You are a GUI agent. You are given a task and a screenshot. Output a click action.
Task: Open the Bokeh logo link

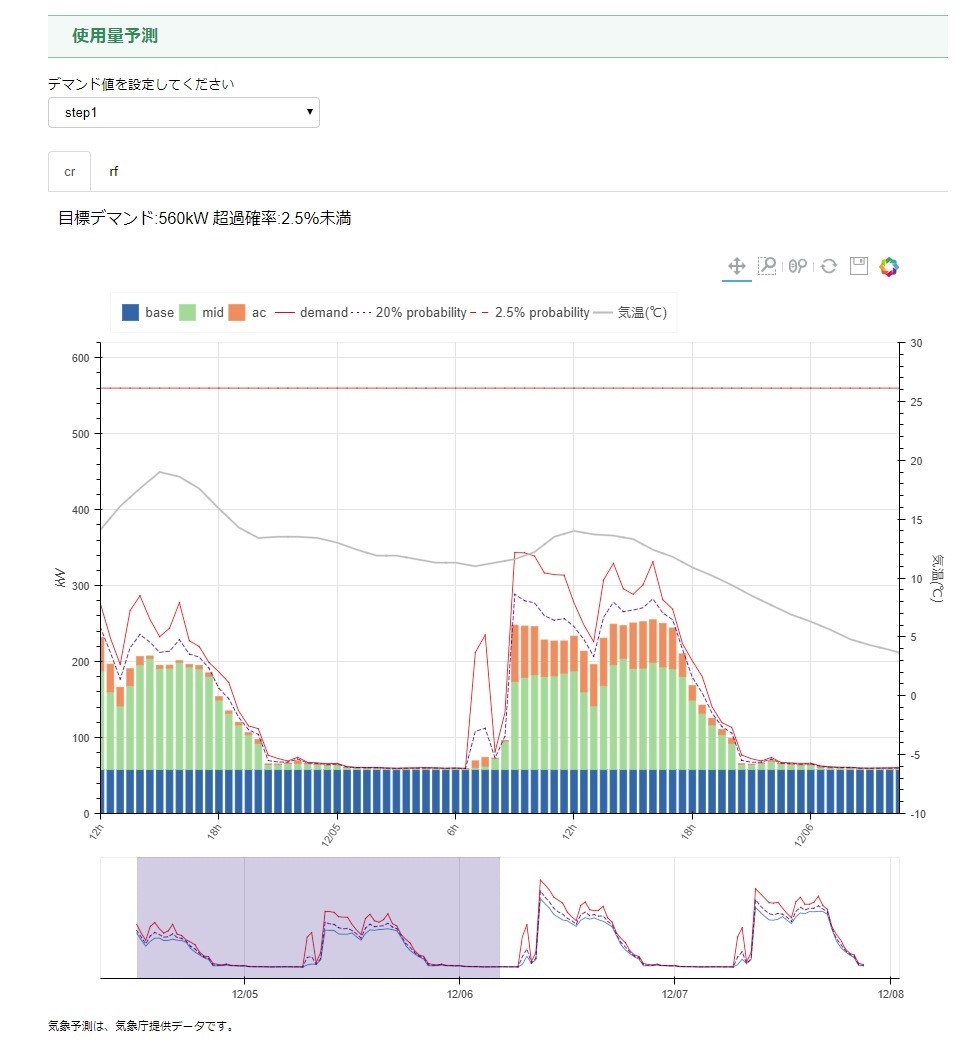889,266
